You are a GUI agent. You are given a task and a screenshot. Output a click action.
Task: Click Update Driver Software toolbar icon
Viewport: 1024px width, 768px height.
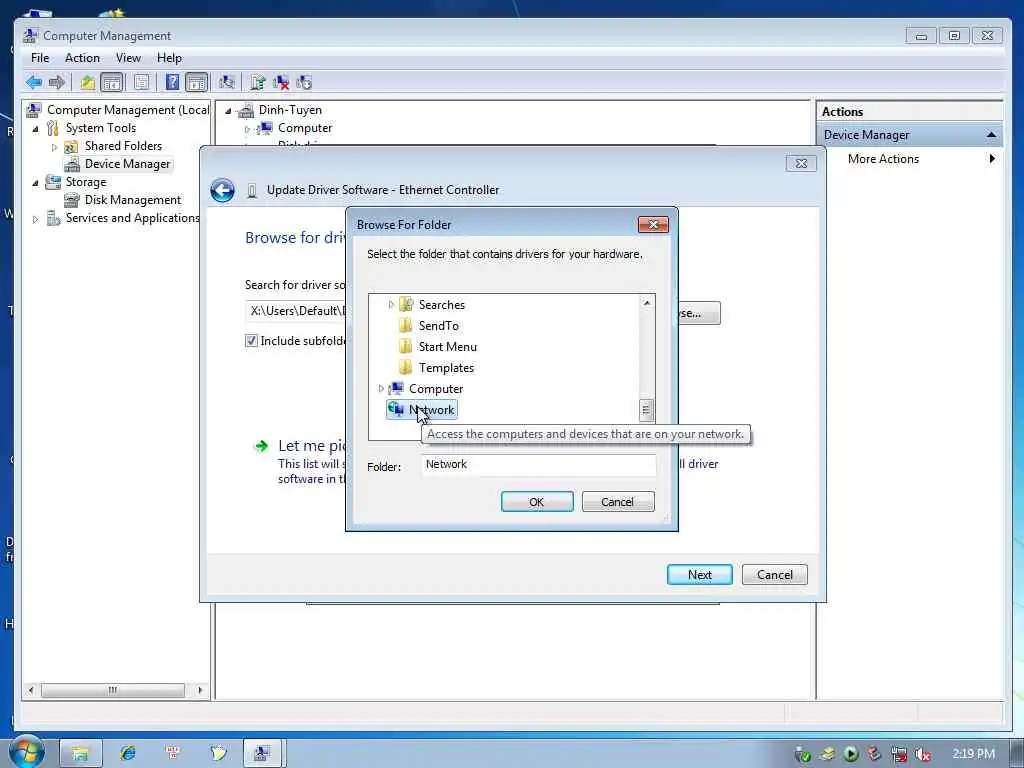coord(258,82)
